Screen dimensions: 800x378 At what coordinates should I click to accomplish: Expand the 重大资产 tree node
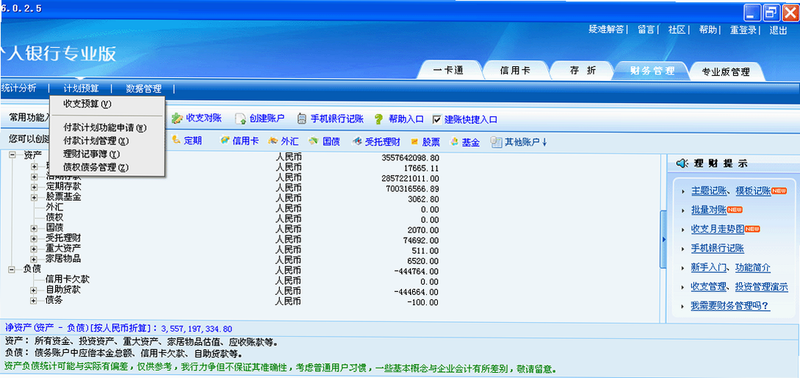click(x=34, y=249)
